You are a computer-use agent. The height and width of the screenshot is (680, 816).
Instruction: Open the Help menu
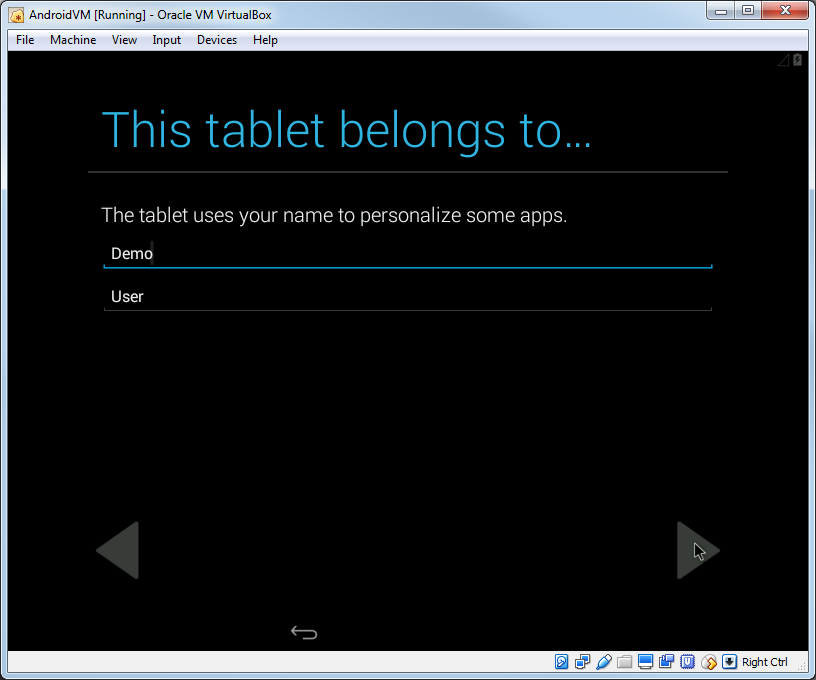pyautogui.click(x=265, y=40)
